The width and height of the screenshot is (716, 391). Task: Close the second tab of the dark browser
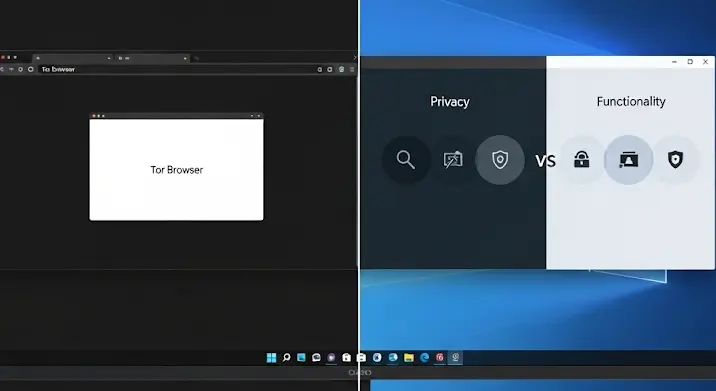[x=185, y=58]
